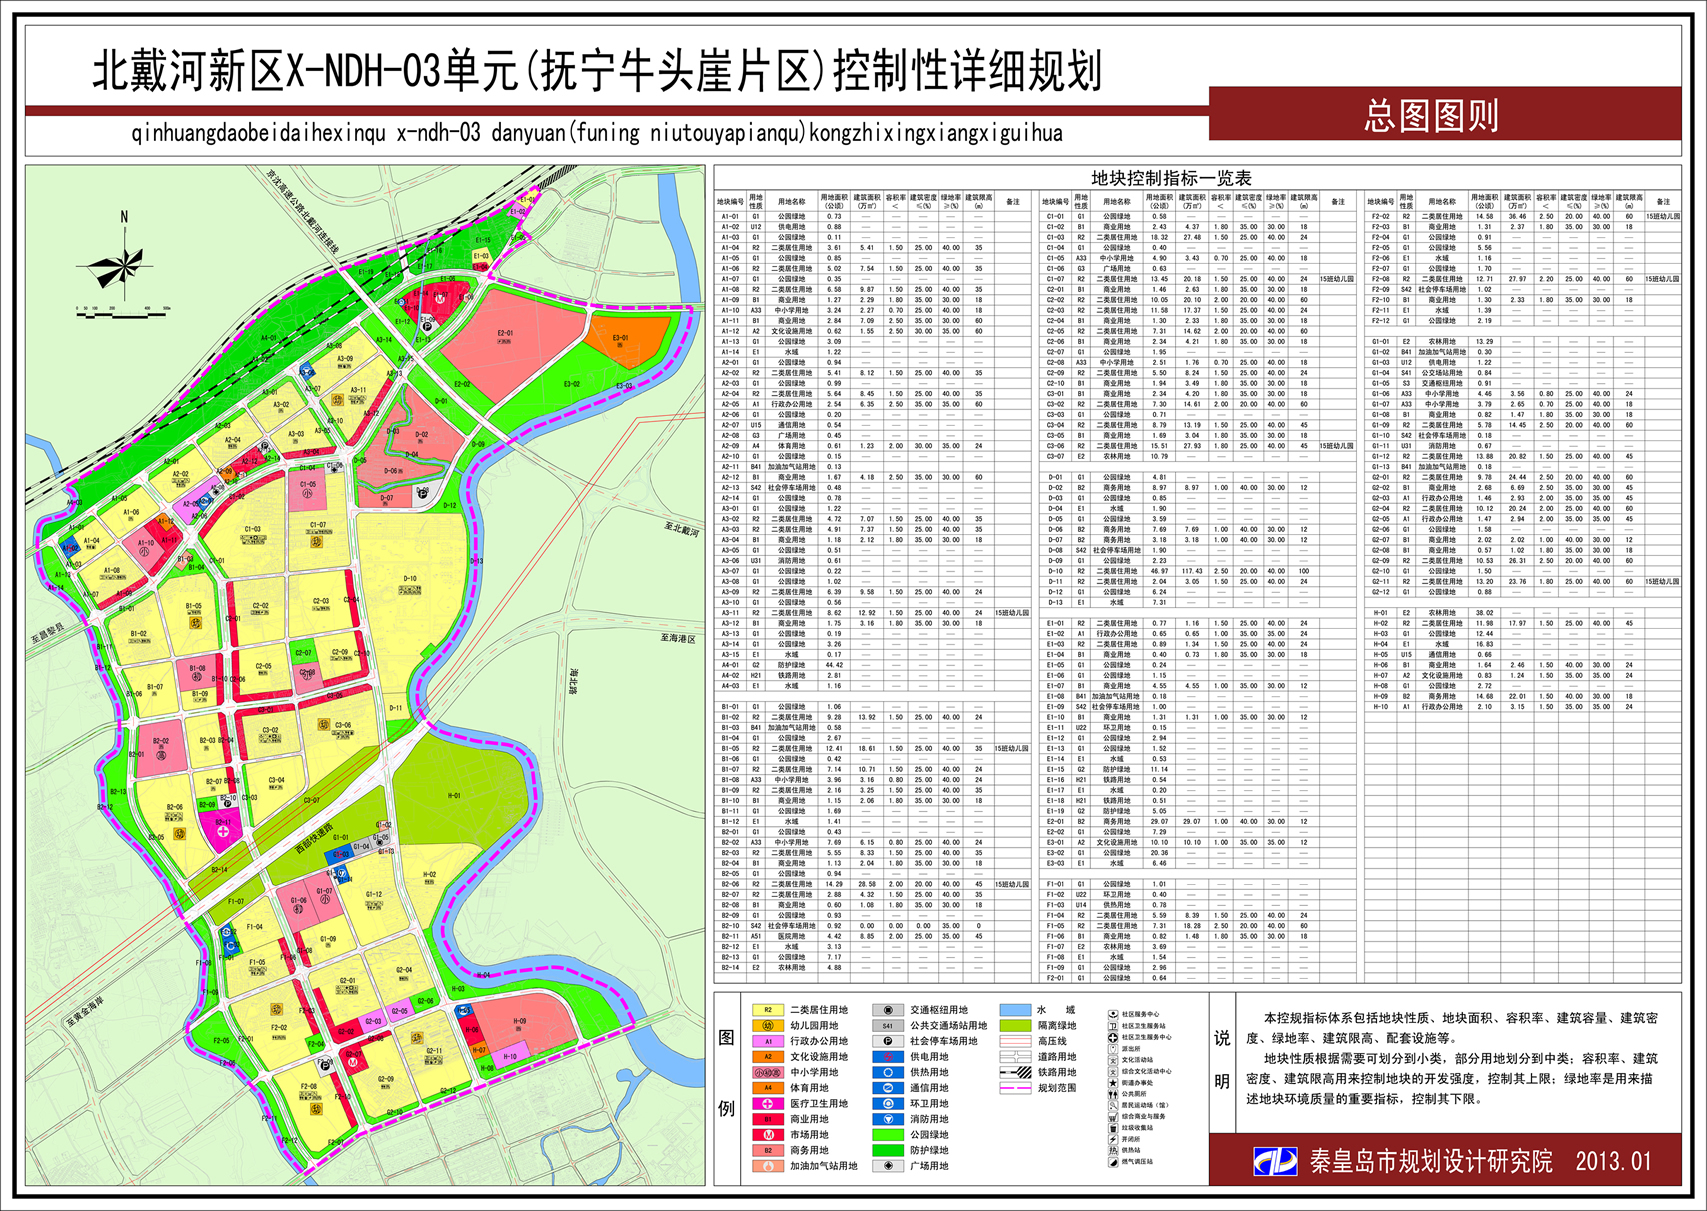Click the pink A1 行政办公用地 swatch
The width and height of the screenshot is (1707, 1211).
pos(768,1041)
